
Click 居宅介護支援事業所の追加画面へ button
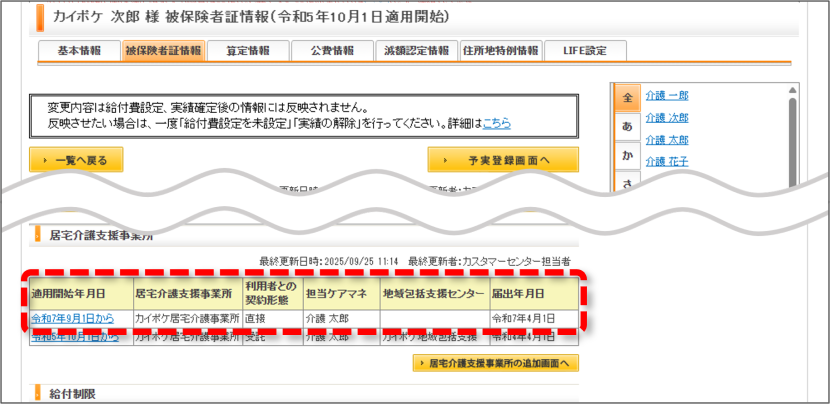(x=495, y=363)
